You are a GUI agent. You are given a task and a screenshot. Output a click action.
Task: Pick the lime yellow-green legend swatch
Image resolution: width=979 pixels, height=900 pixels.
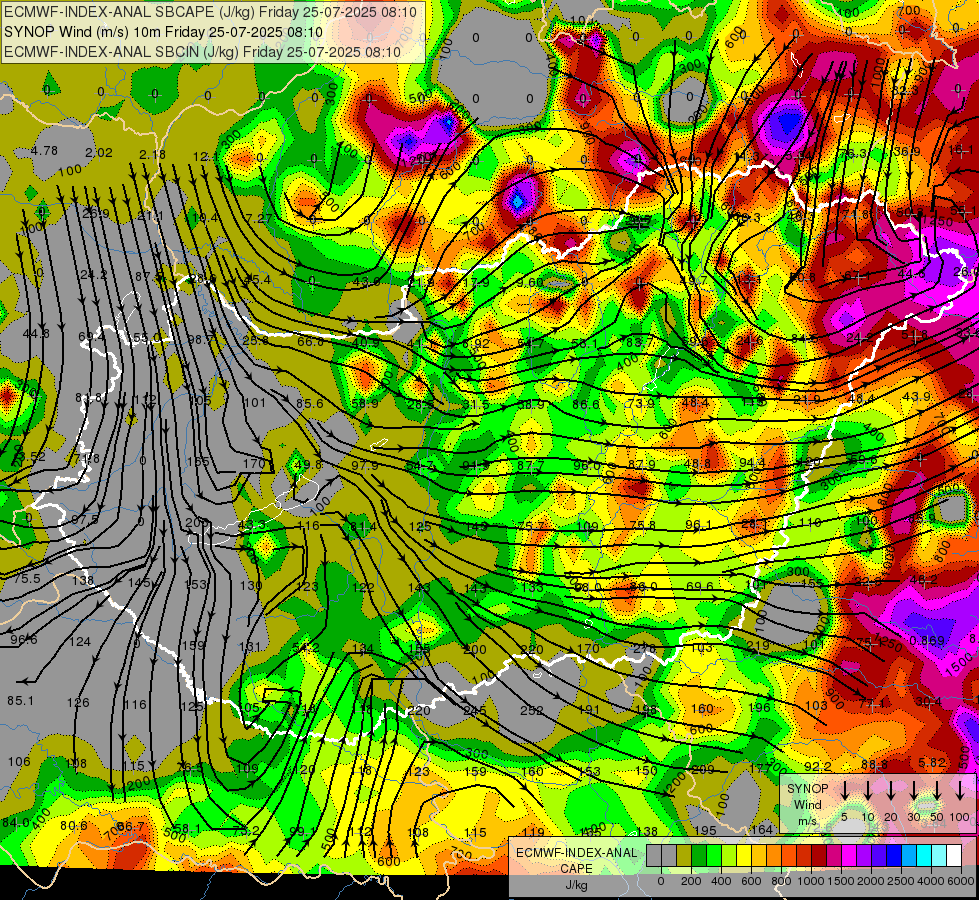(729, 855)
